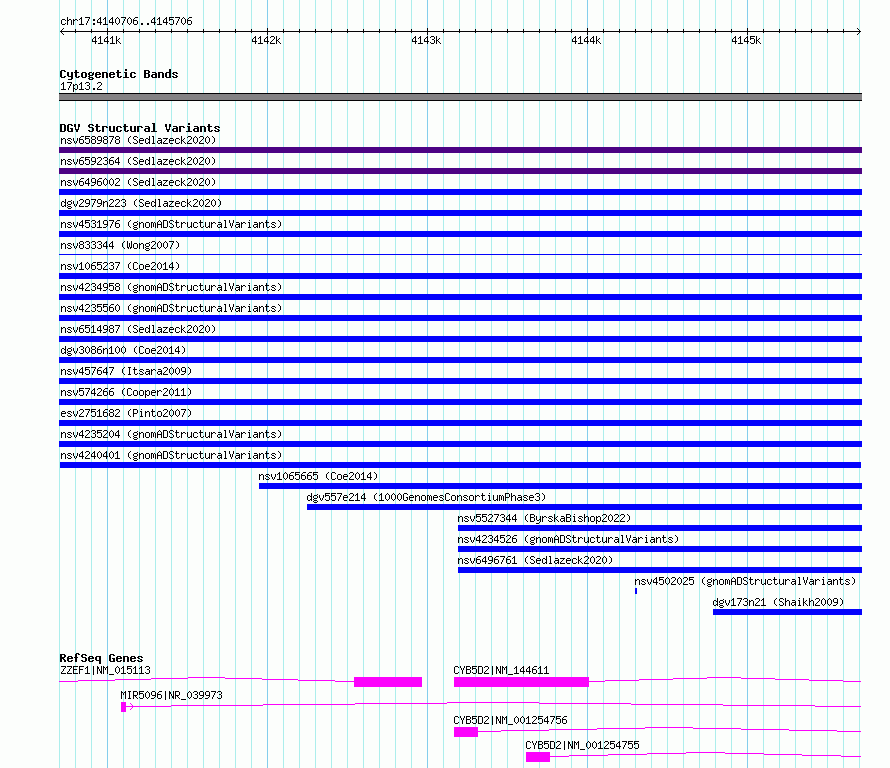Click the ruler's right scroll arrow
The height and width of the screenshot is (768, 890).
click(x=858, y=32)
